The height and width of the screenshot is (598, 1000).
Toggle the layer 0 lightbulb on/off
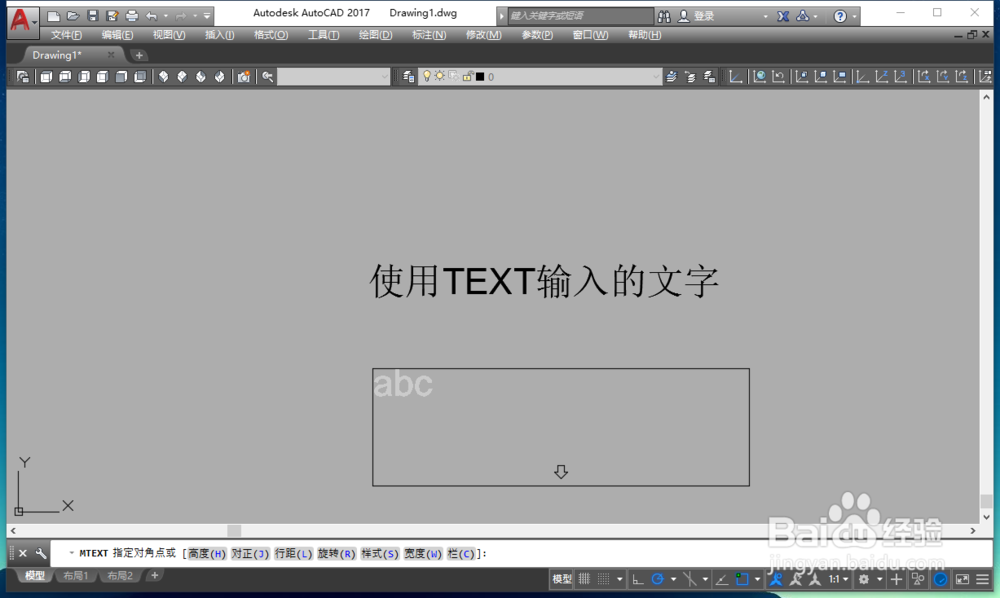(x=427, y=77)
